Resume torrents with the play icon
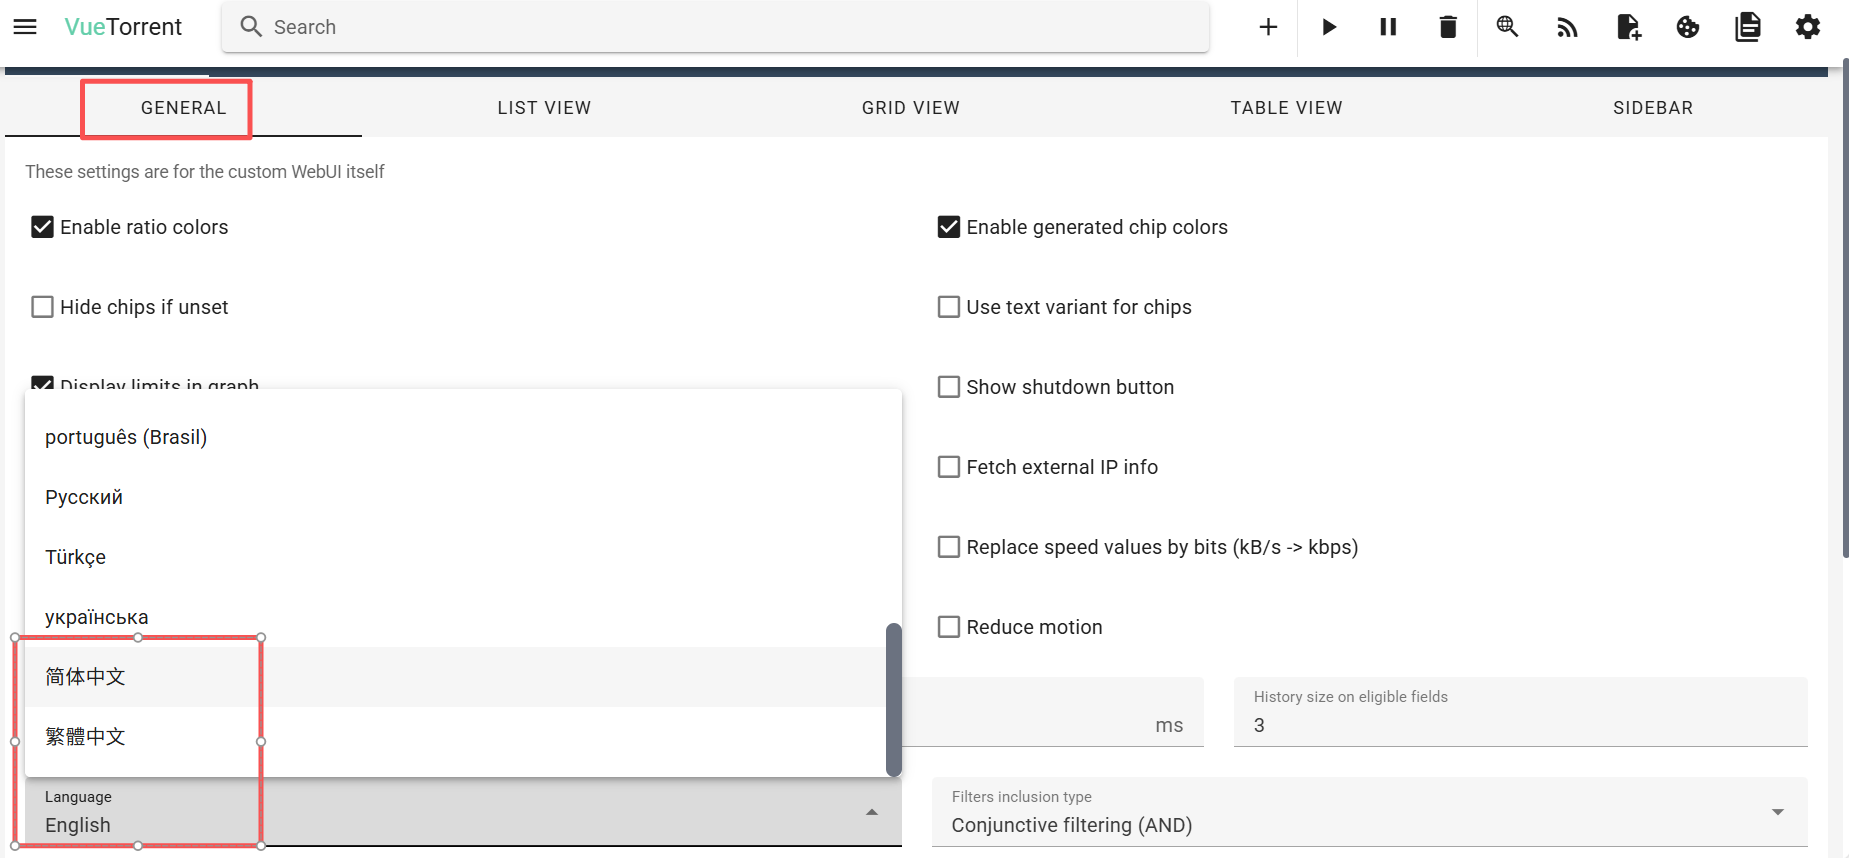Screen dimensions: 1849x858 (x=1329, y=27)
